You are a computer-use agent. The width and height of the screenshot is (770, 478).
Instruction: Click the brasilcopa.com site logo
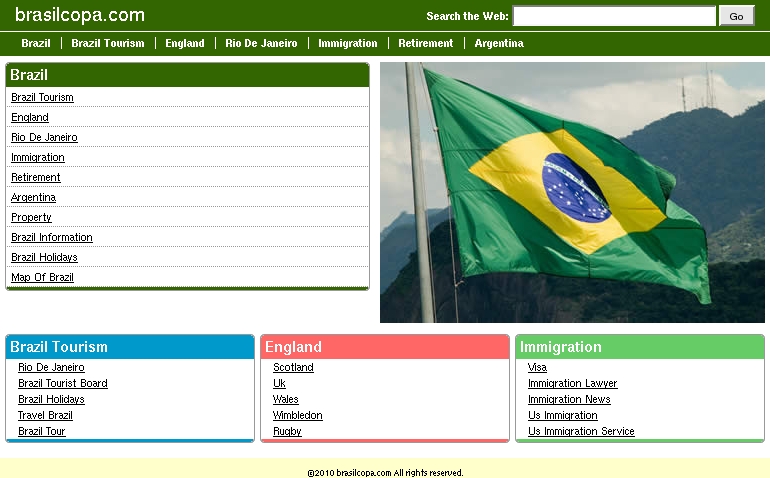(80, 15)
